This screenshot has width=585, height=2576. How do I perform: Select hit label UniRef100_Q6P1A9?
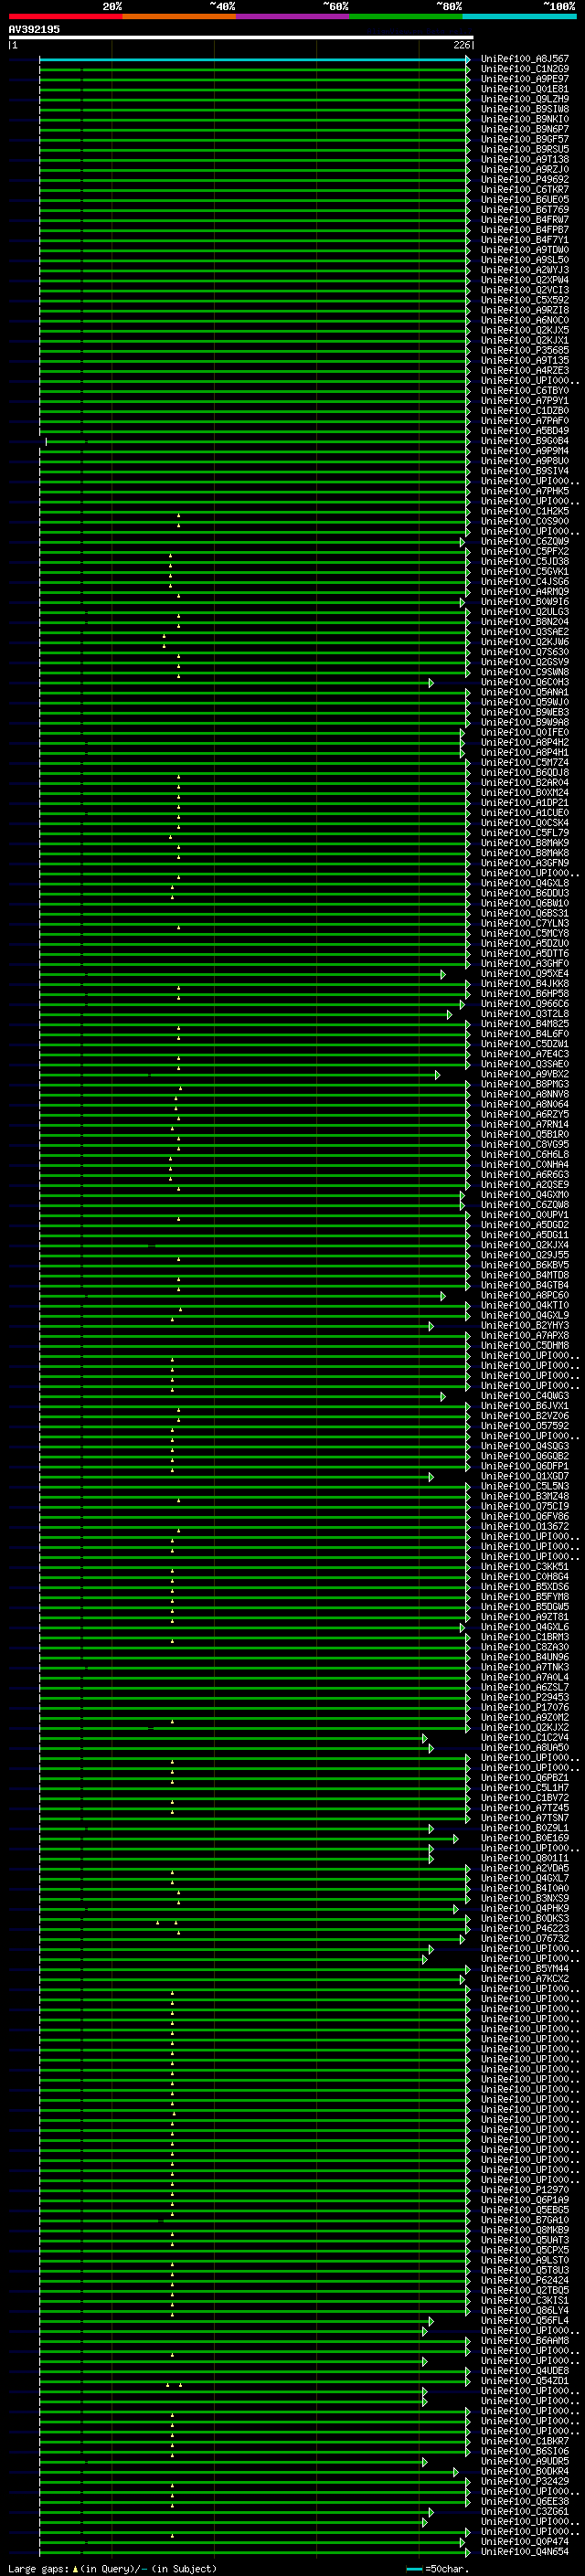[525, 2199]
